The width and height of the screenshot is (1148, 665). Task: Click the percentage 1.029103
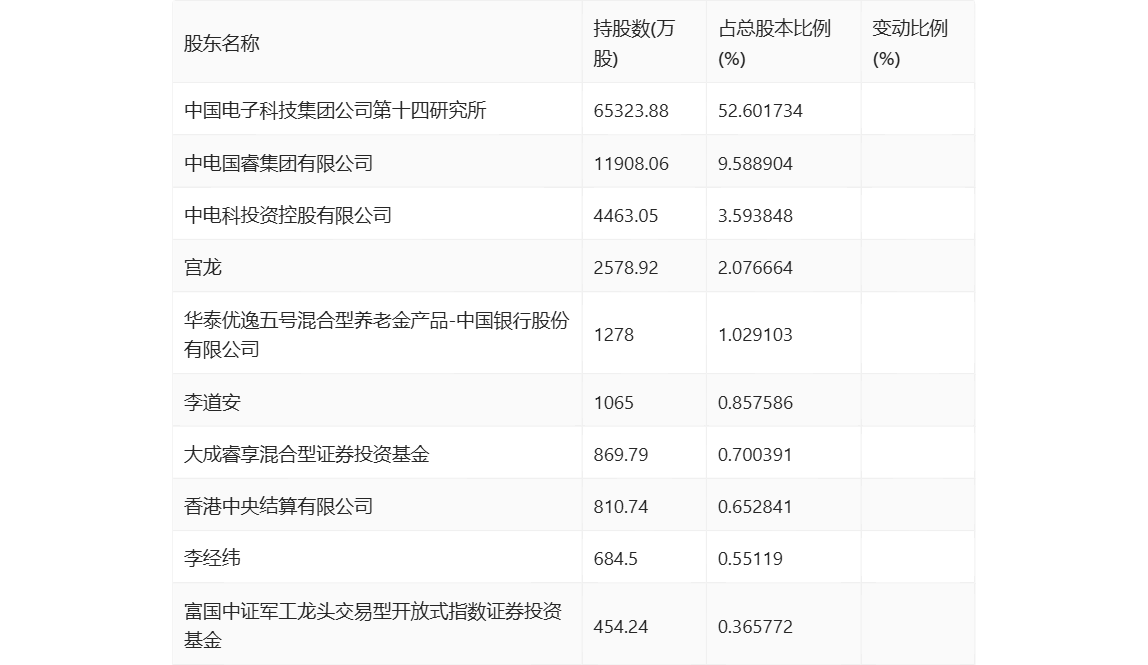(x=755, y=335)
